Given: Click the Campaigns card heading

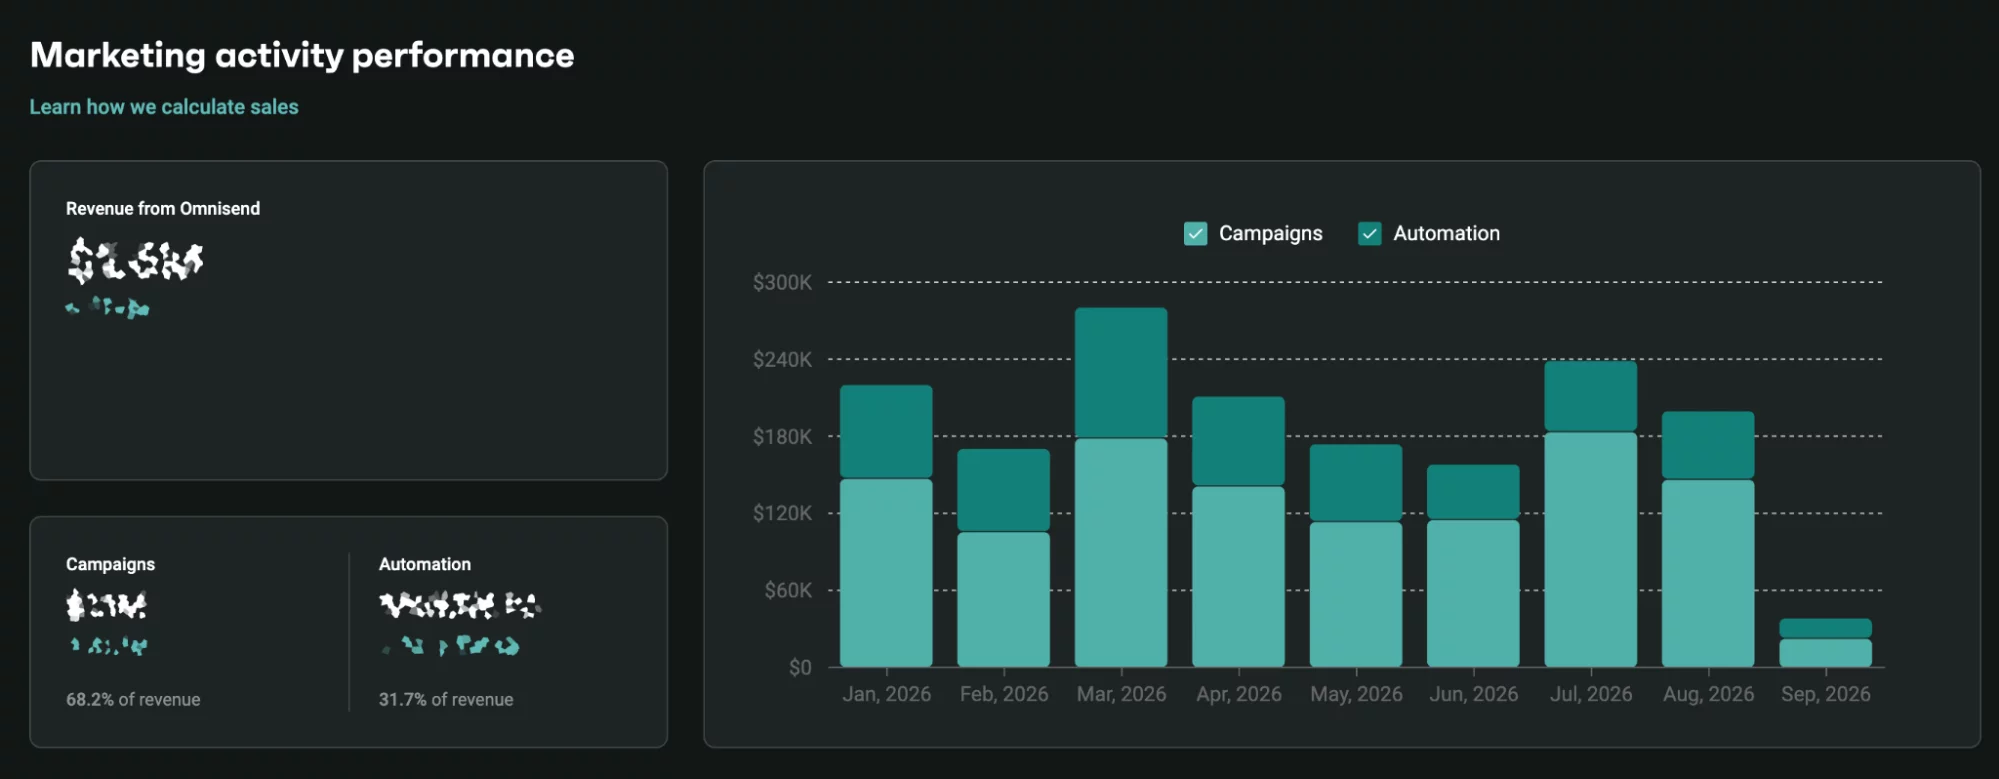Looking at the screenshot, I should coord(110,565).
